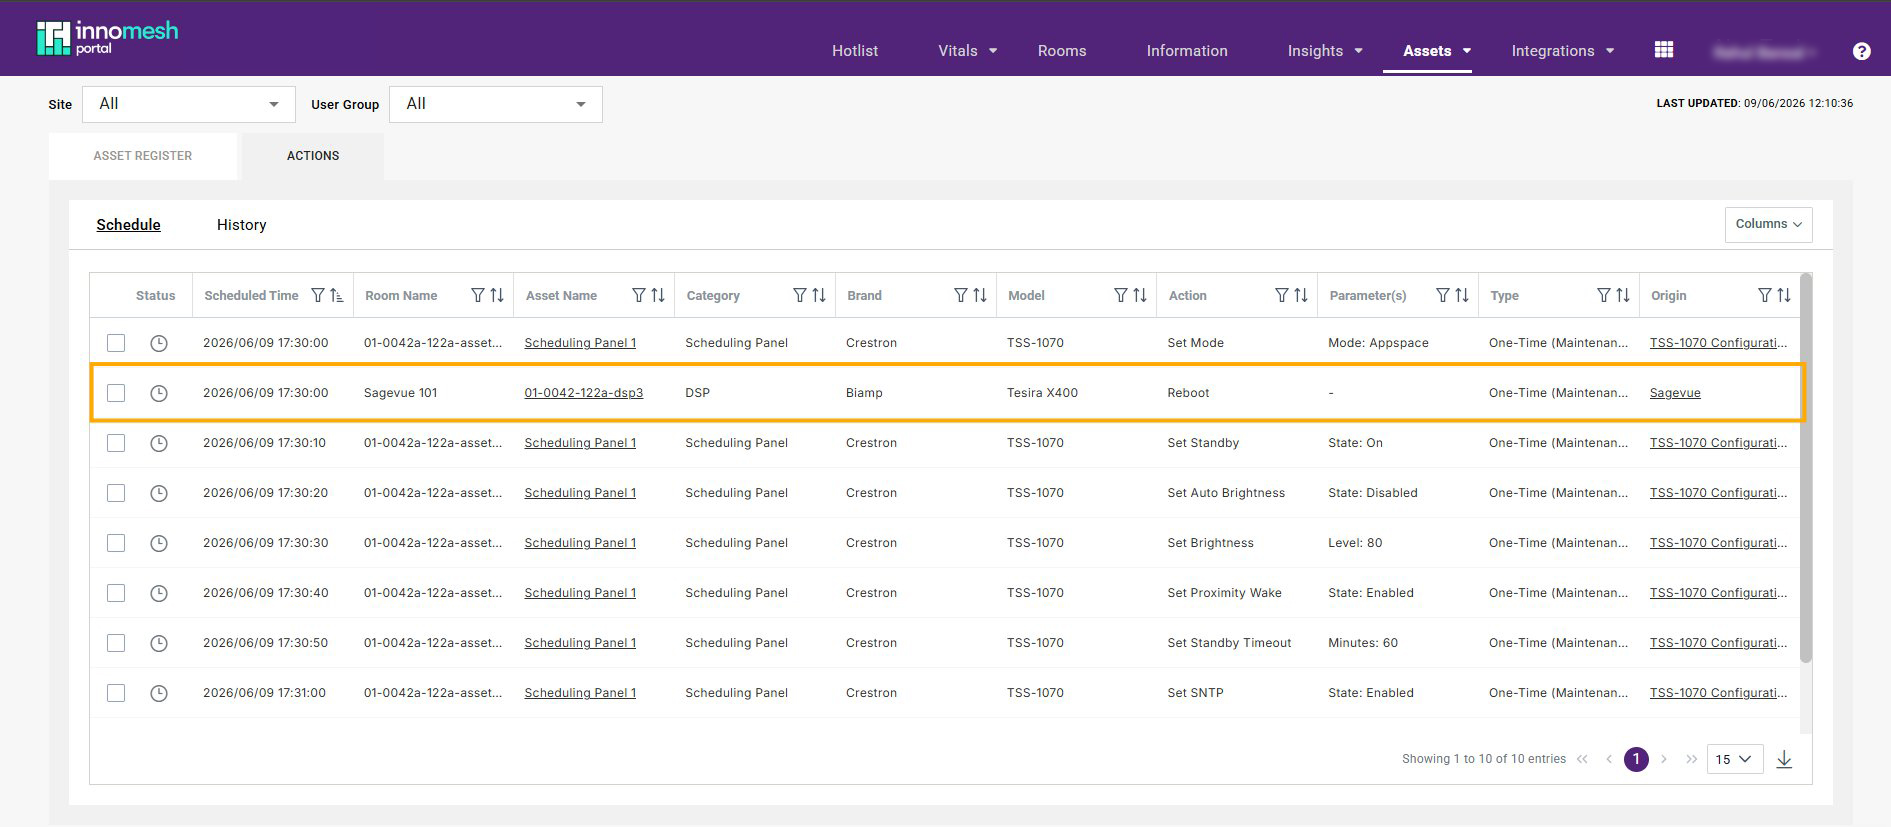Image resolution: width=1891 pixels, height=827 pixels.
Task: Click the innomesh portal logo
Action: point(107,38)
